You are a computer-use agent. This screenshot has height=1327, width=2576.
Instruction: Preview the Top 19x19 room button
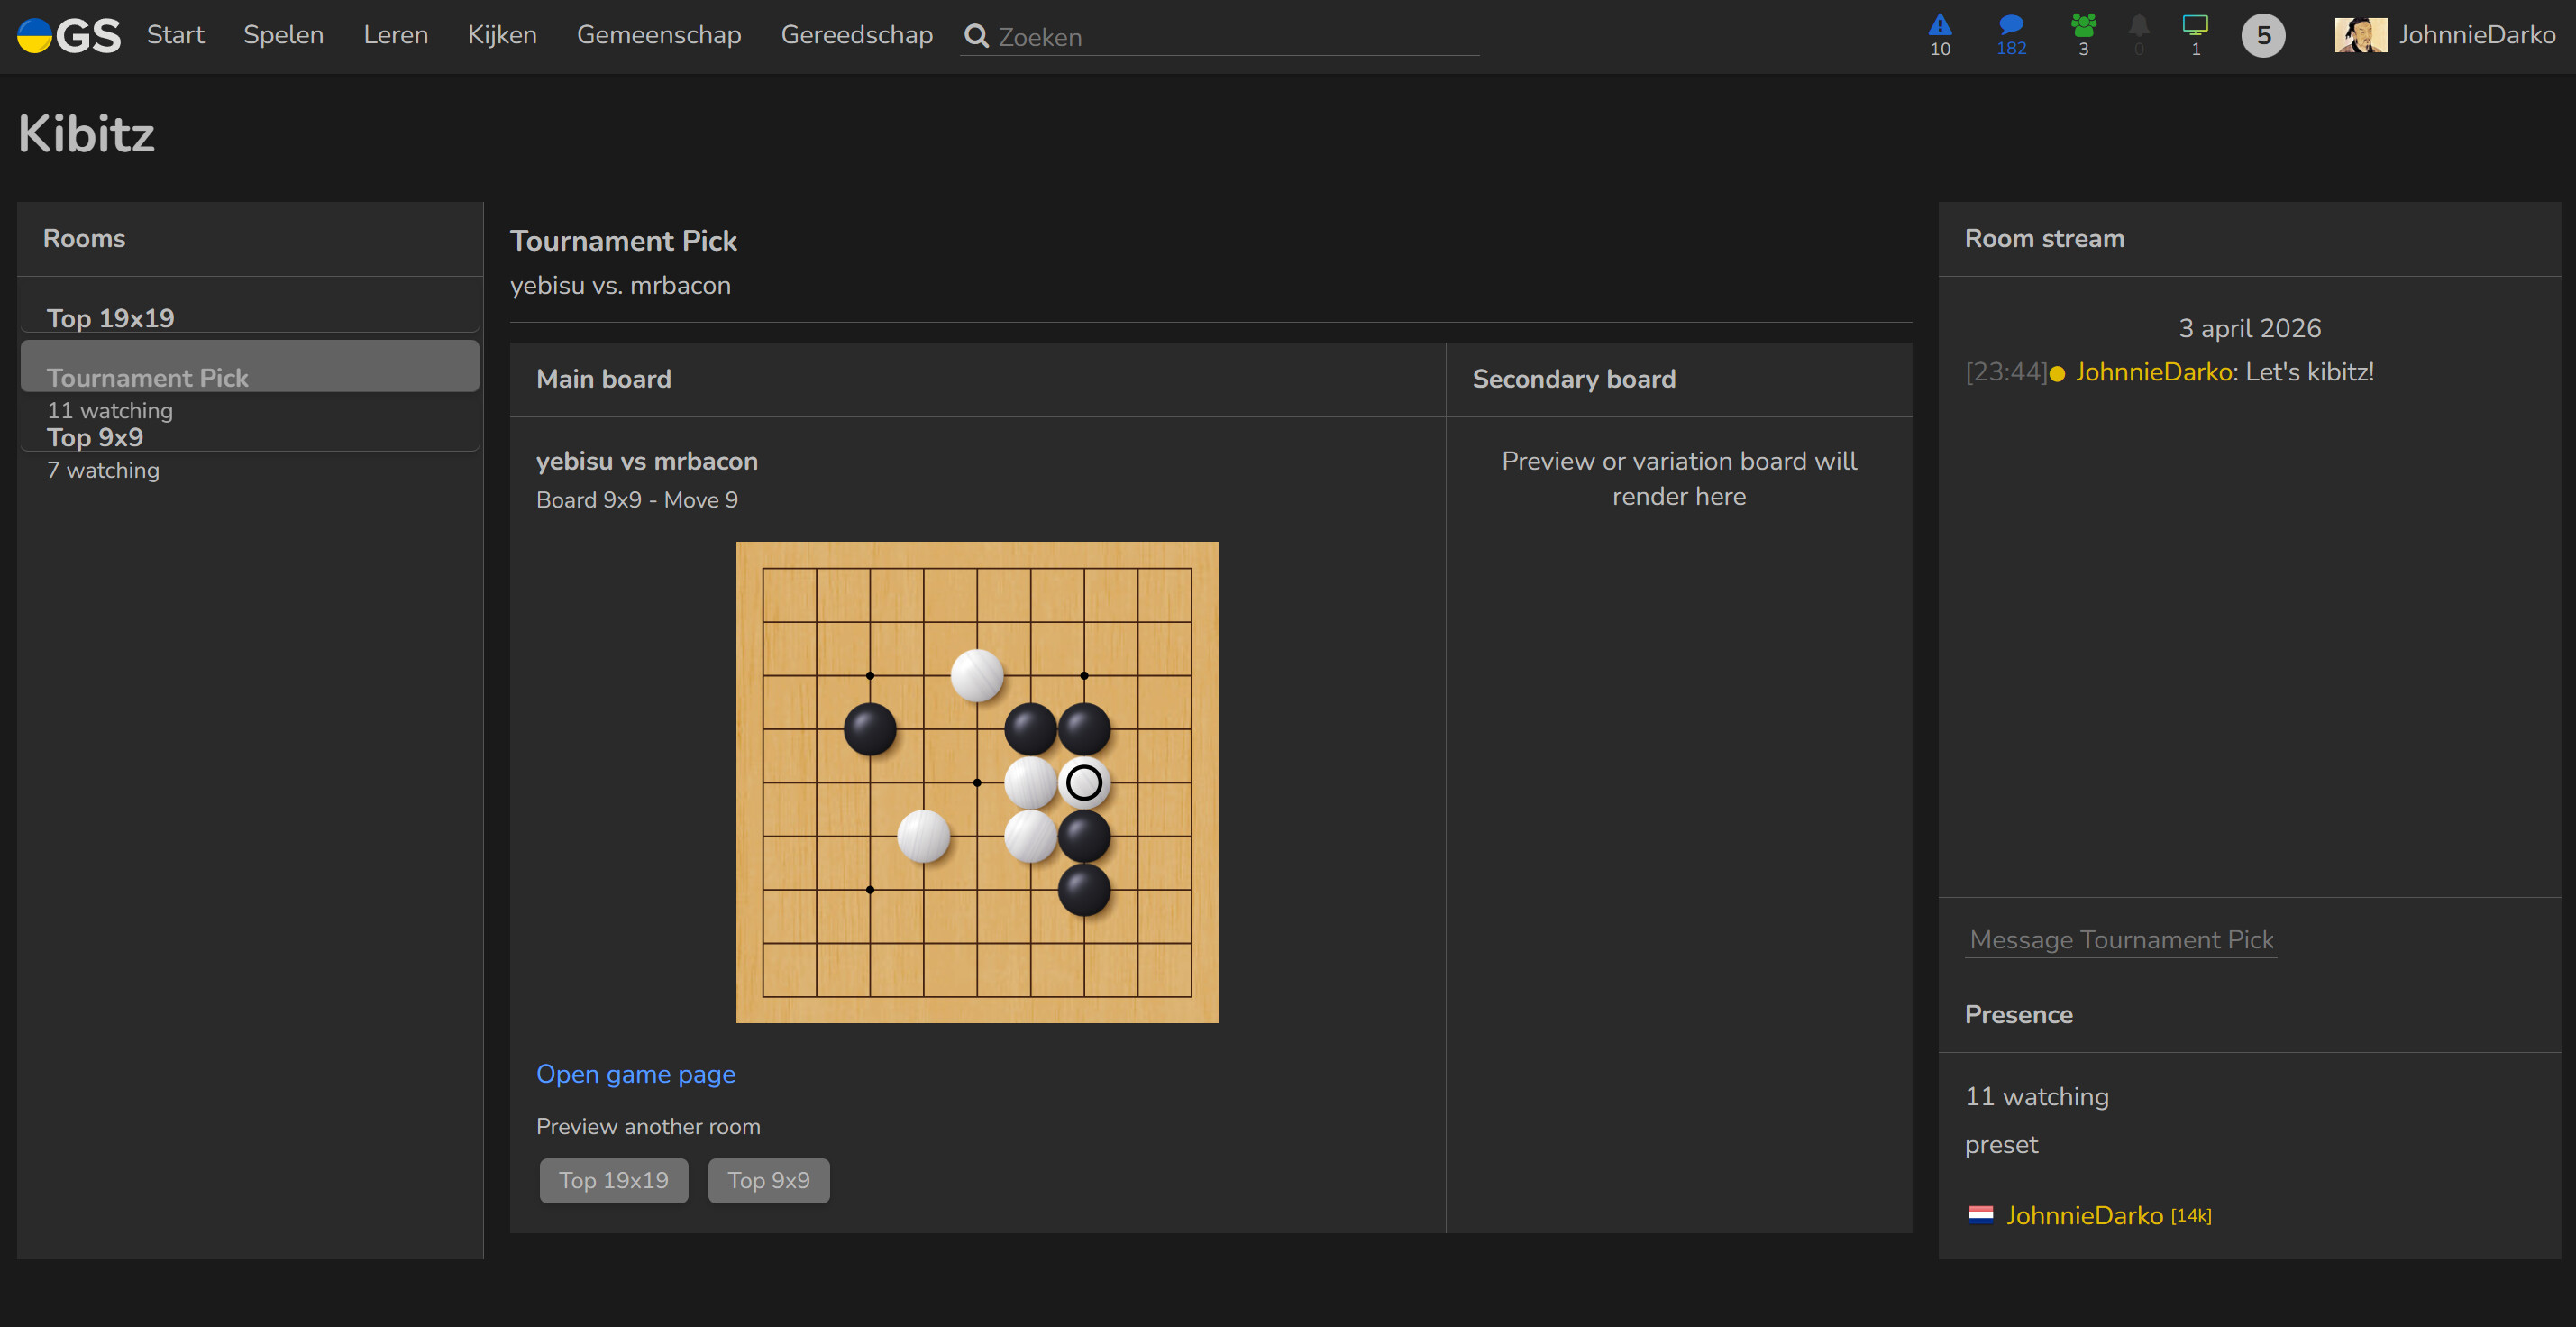[x=613, y=1180]
